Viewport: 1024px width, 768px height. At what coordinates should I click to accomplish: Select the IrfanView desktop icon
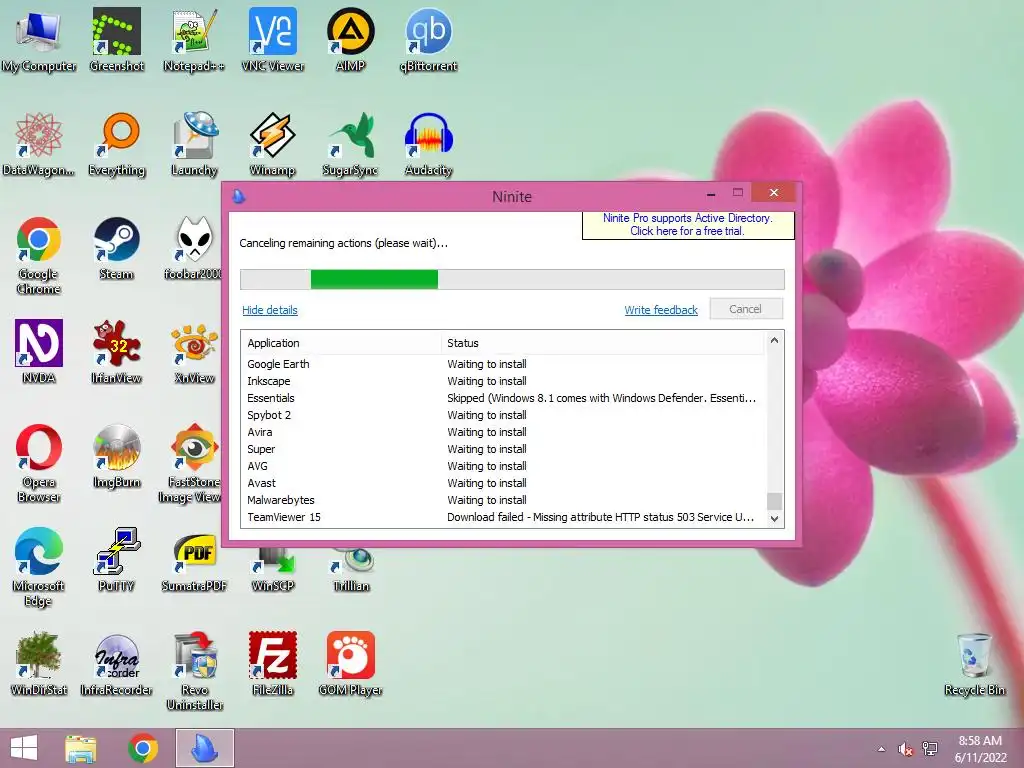click(116, 352)
